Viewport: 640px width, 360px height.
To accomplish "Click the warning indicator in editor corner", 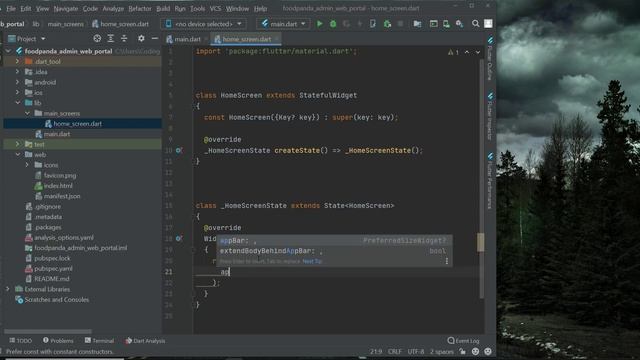I will pyautogui.click(x=453, y=52).
